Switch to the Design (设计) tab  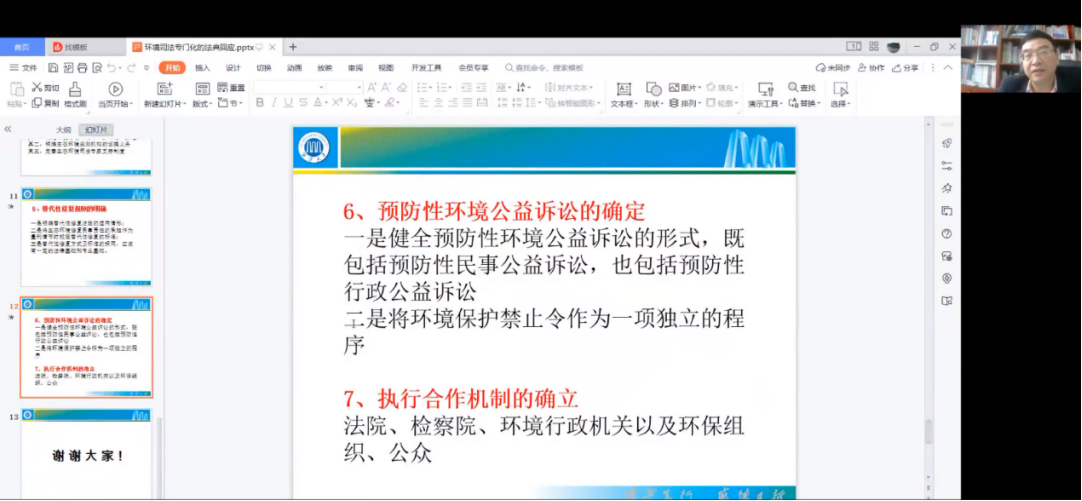click(x=233, y=68)
